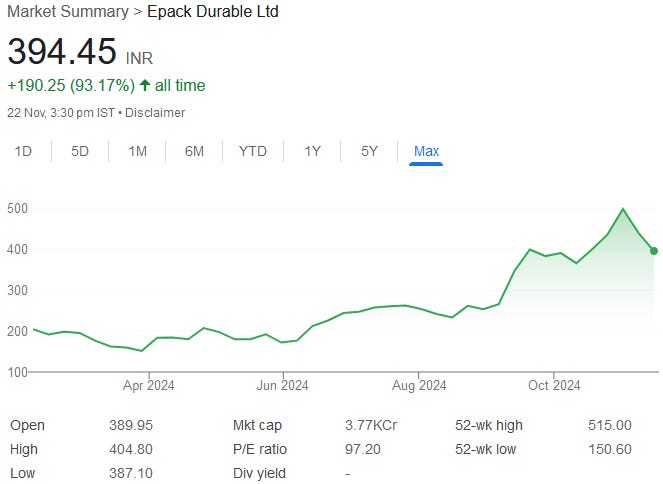Select the 5D time range tab
Image resolution: width=663 pixels, height=484 pixels.
click(x=80, y=151)
